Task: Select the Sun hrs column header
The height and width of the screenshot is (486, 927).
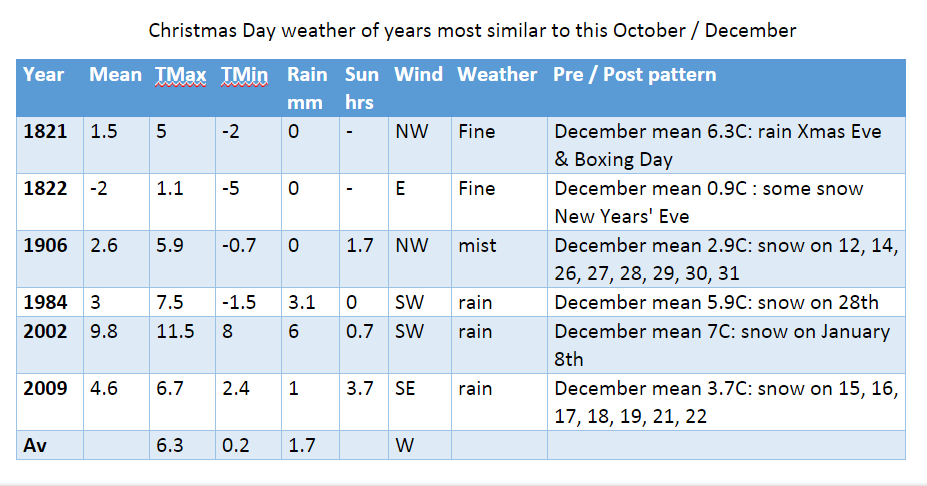Action: tap(361, 88)
